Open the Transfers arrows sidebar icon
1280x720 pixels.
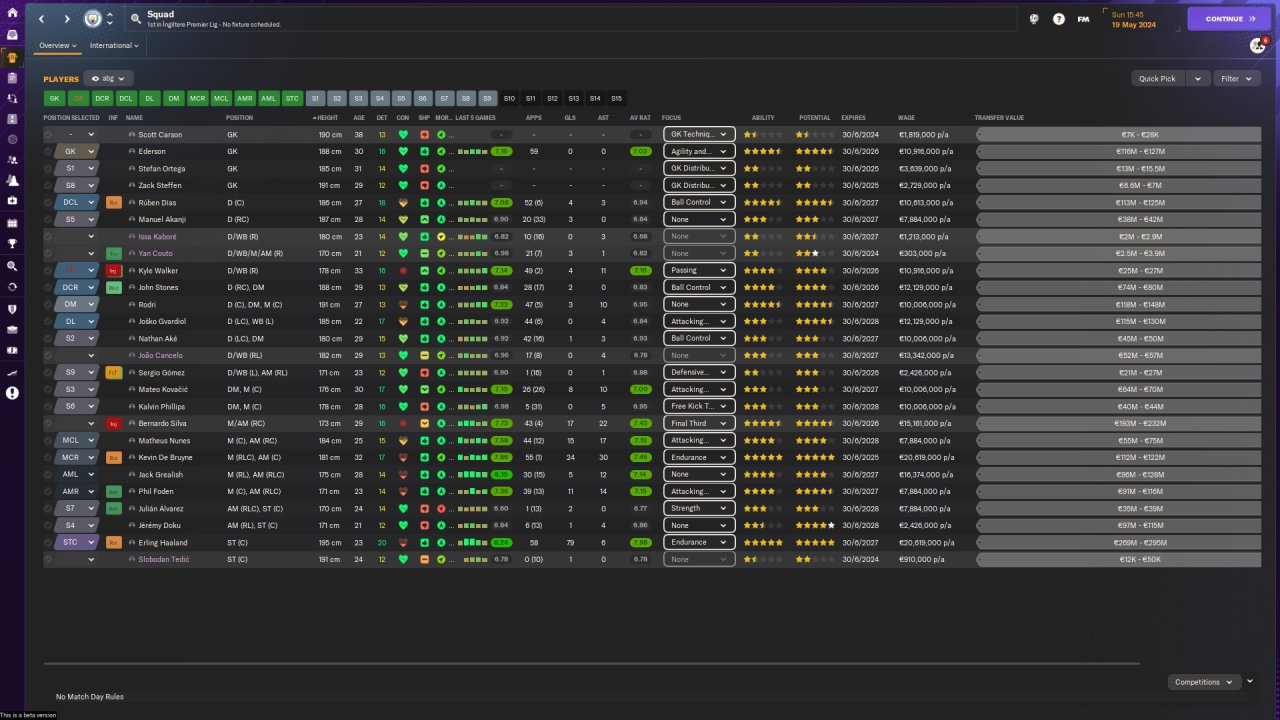(12, 287)
